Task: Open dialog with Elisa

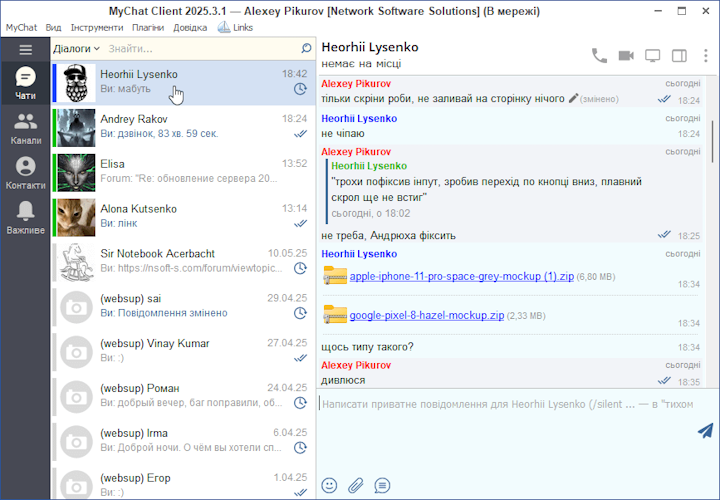Action: [184, 173]
